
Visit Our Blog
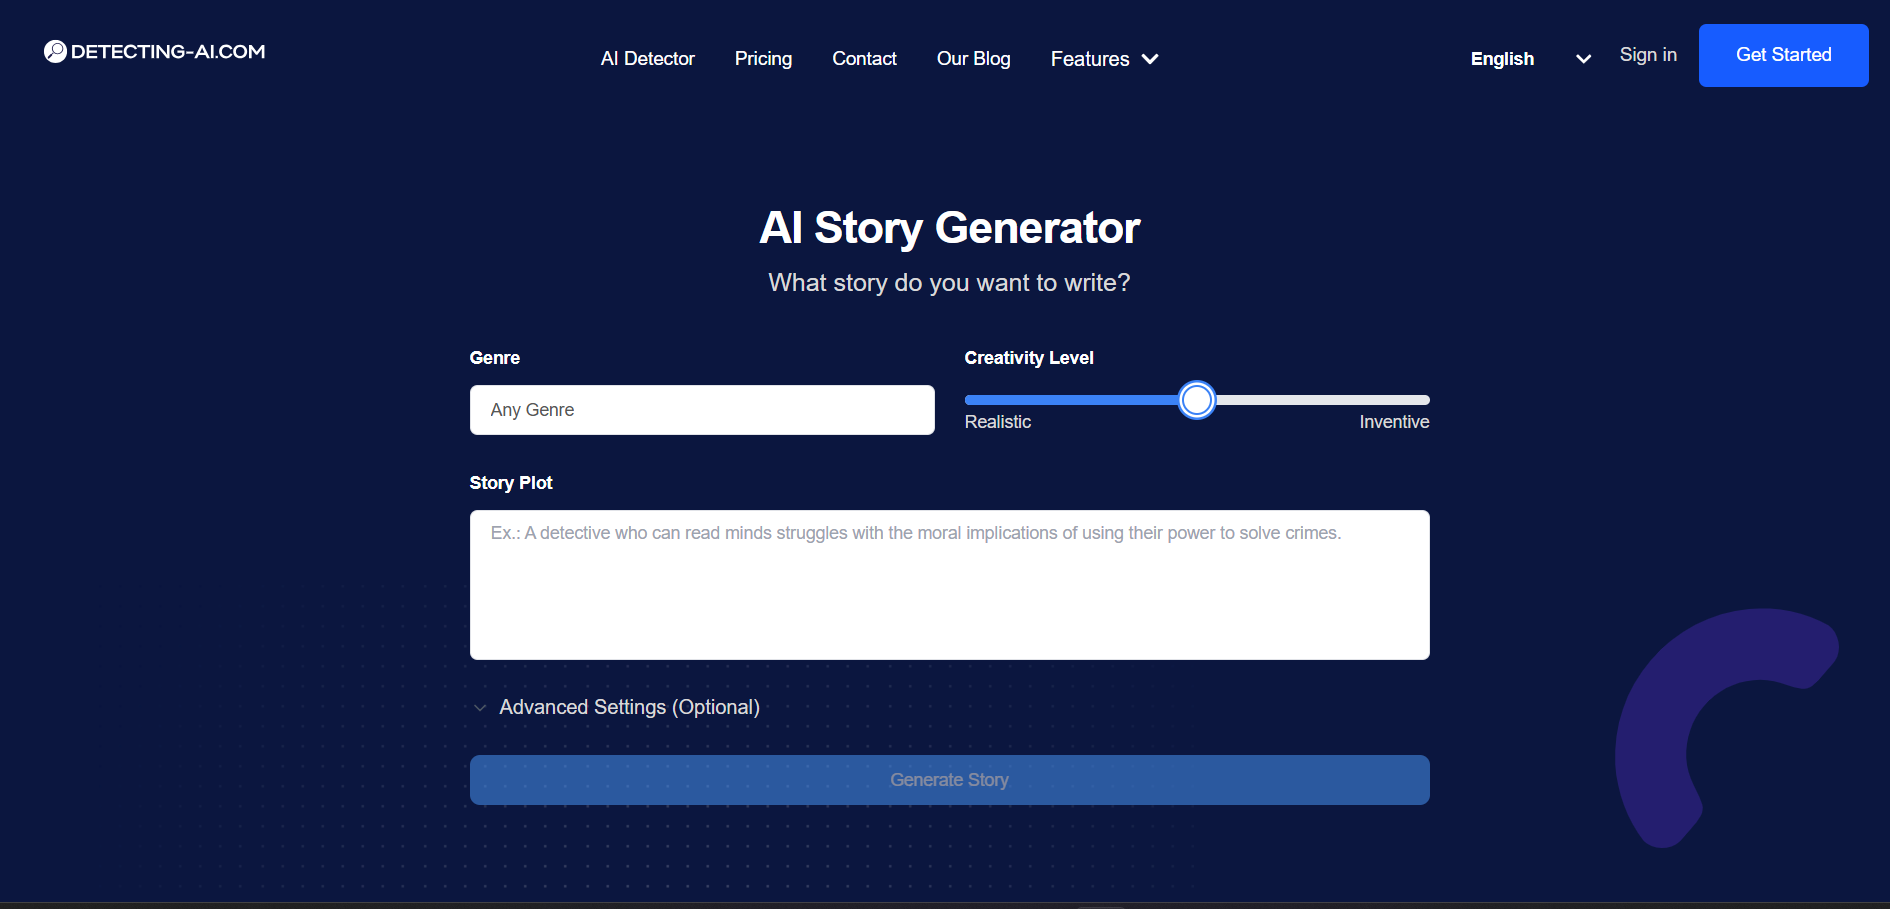(x=973, y=59)
